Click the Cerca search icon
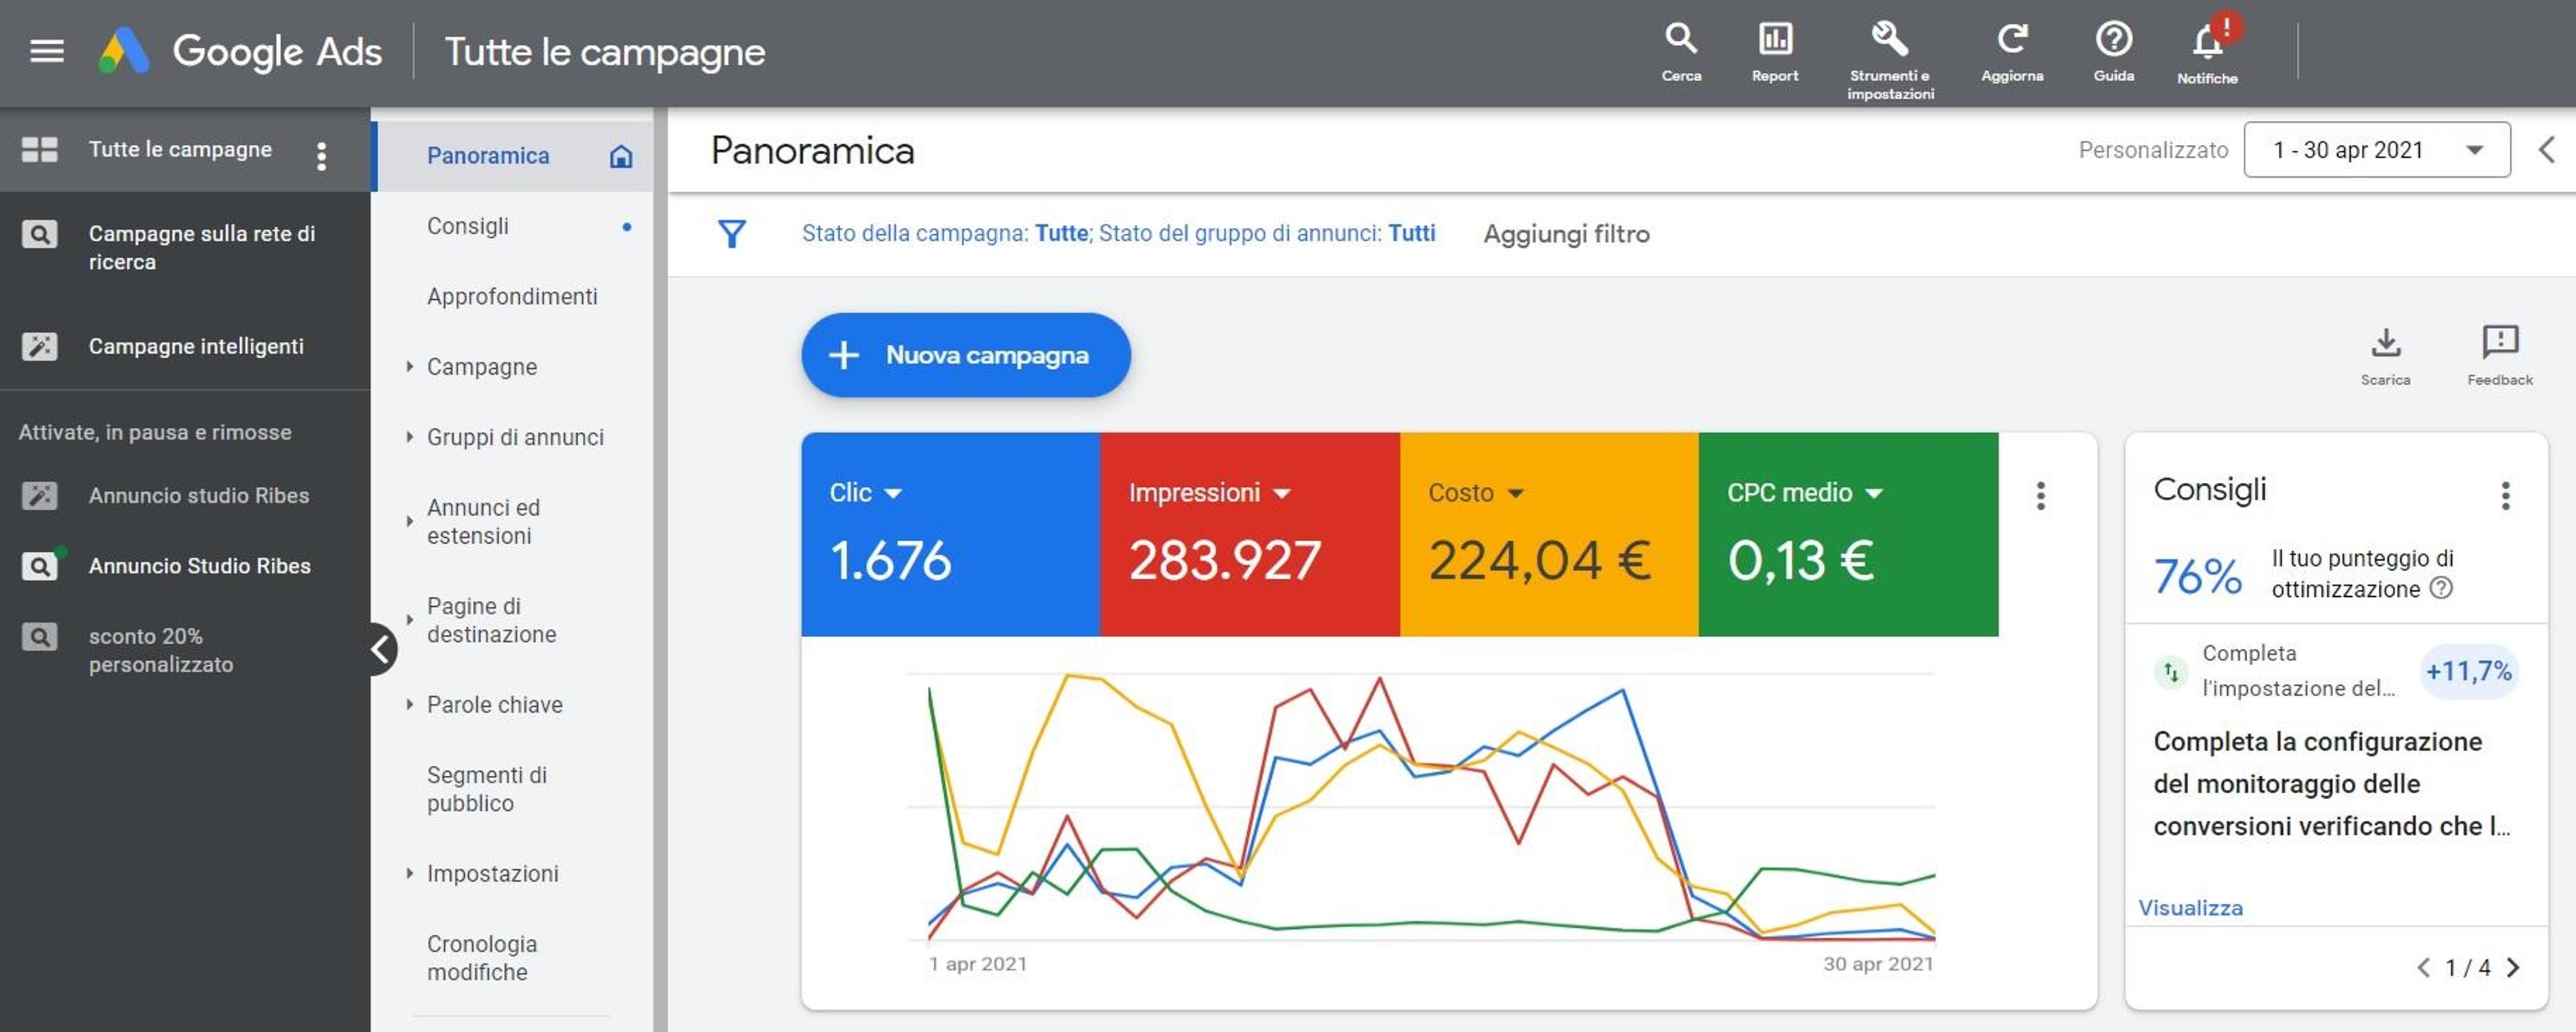This screenshot has width=2576, height=1032. pos(1681,40)
